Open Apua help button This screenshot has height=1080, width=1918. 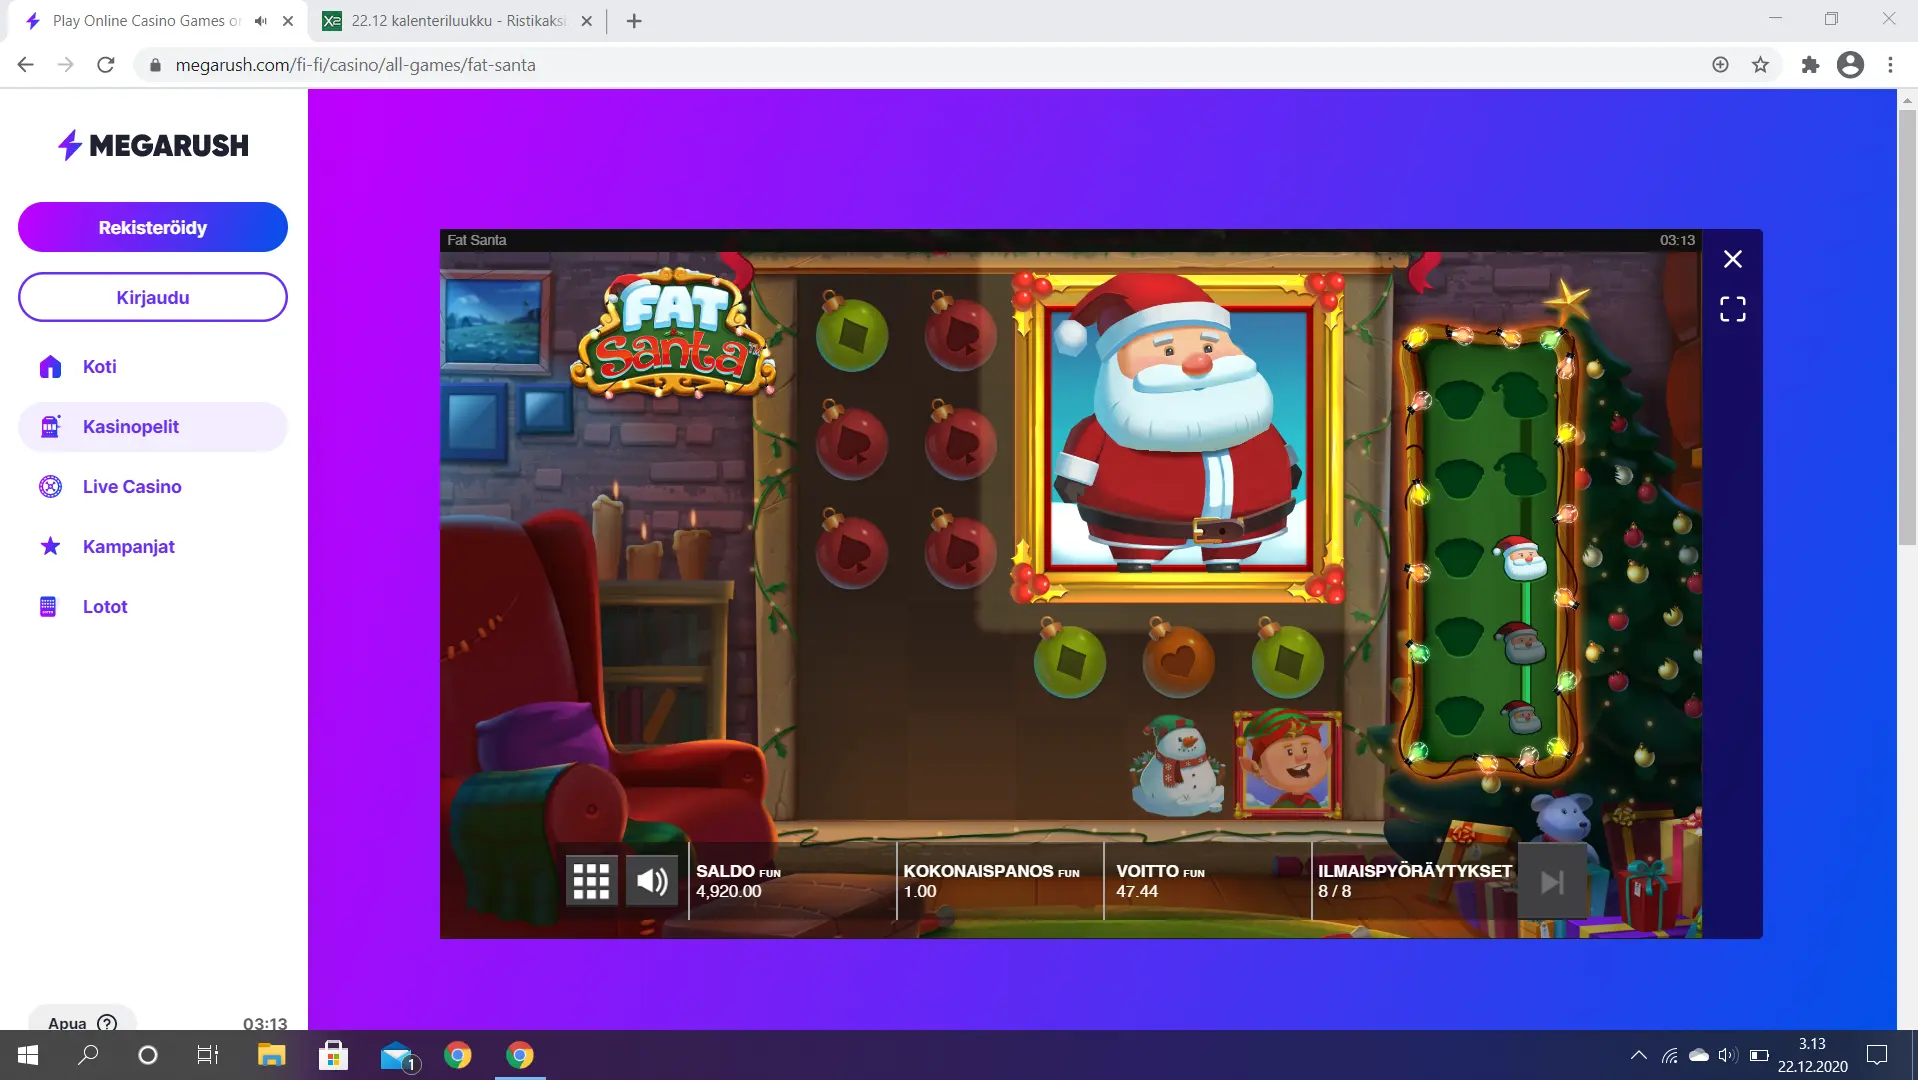coord(82,1022)
